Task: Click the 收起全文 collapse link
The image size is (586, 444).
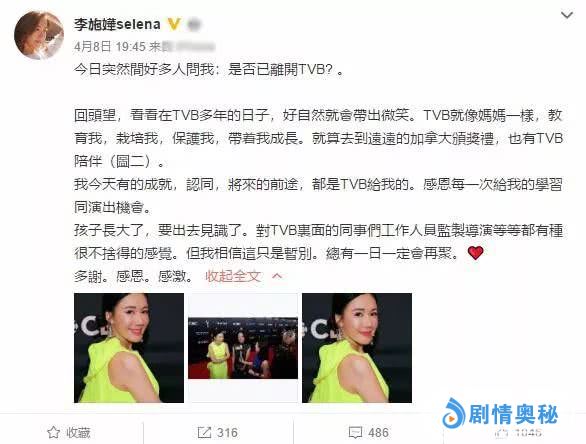Action: (233, 276)
